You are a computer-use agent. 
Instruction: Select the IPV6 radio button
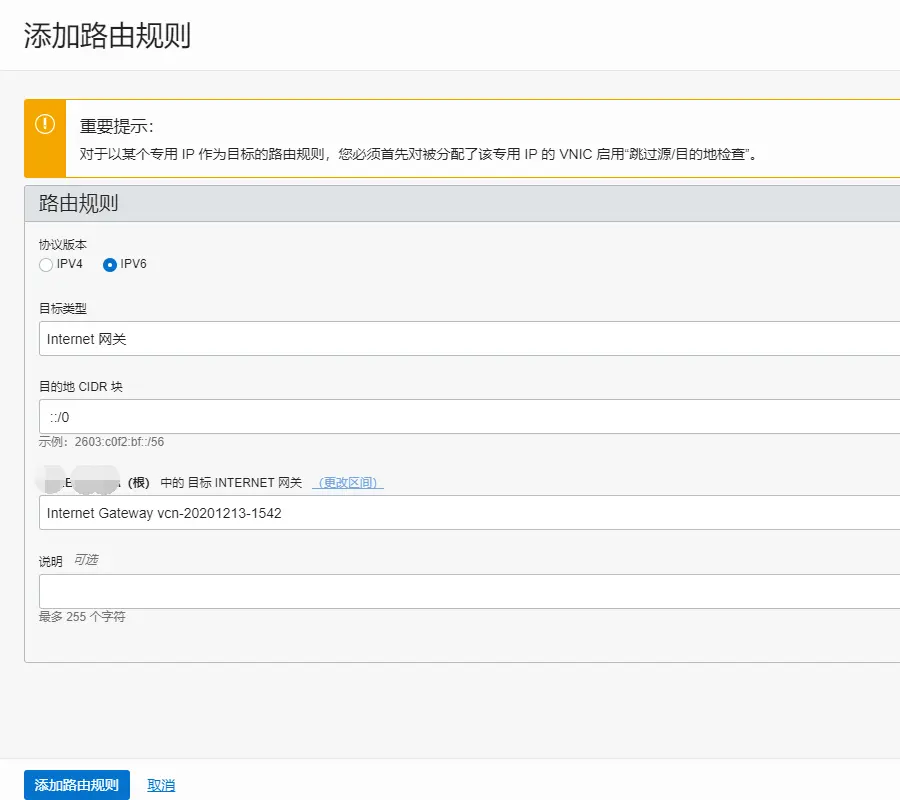pos(110,265)
